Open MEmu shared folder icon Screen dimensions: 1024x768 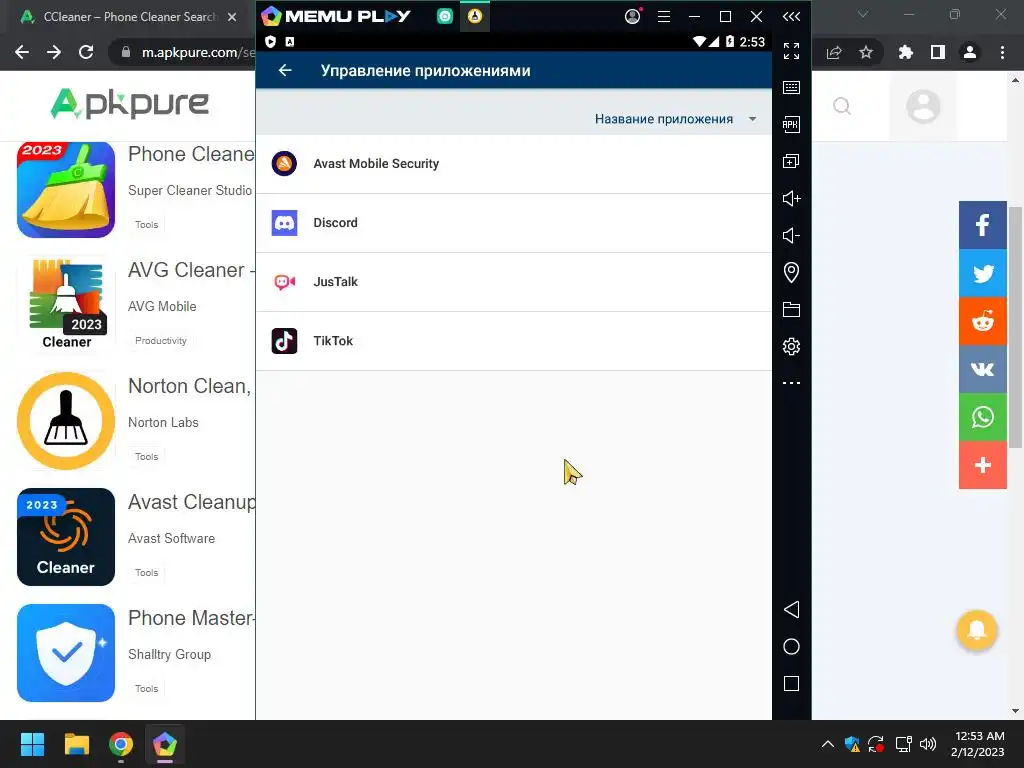pyautogui.click(x=792, y=310)
